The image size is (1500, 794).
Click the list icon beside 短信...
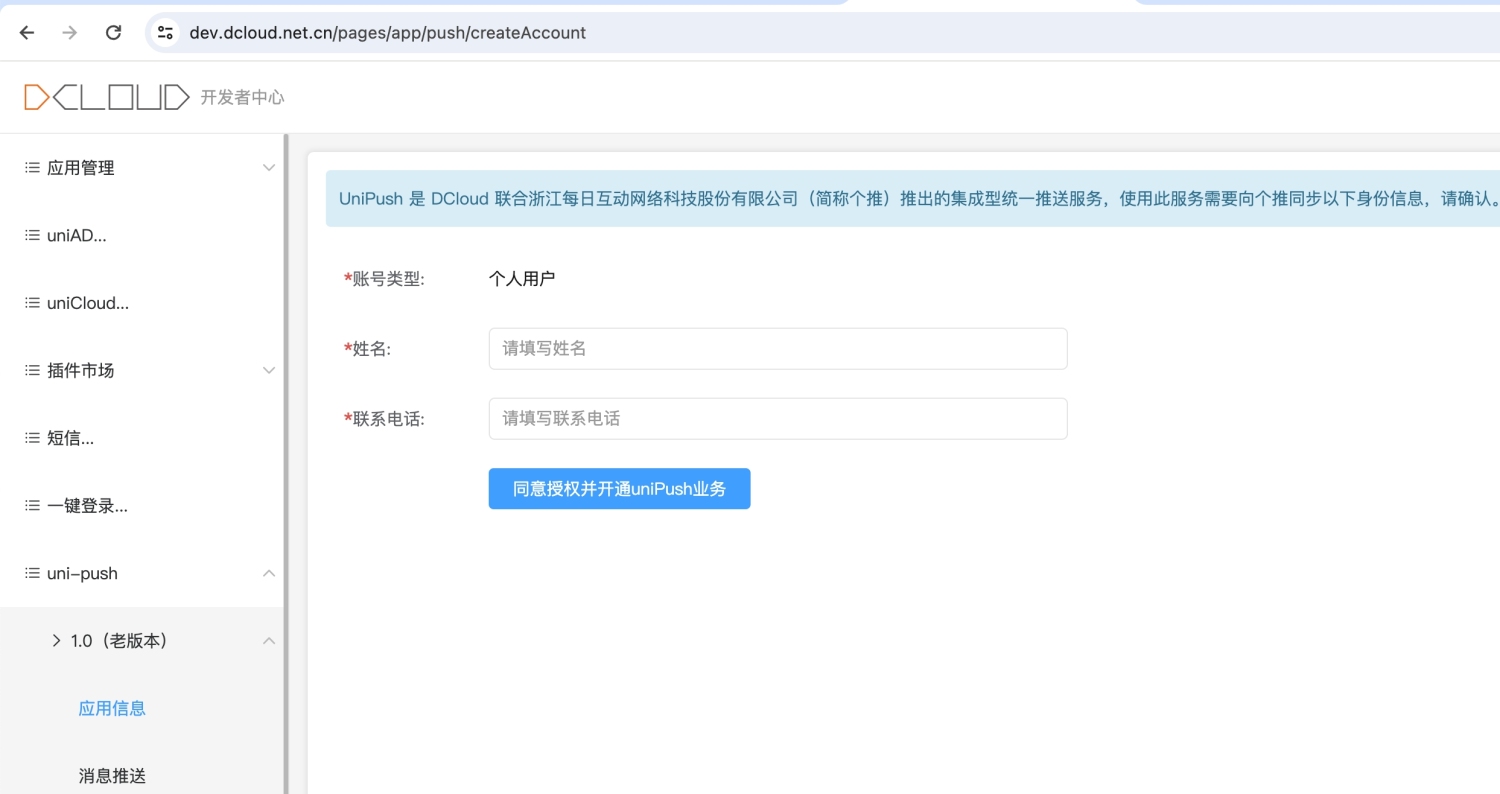pos(32,438)
